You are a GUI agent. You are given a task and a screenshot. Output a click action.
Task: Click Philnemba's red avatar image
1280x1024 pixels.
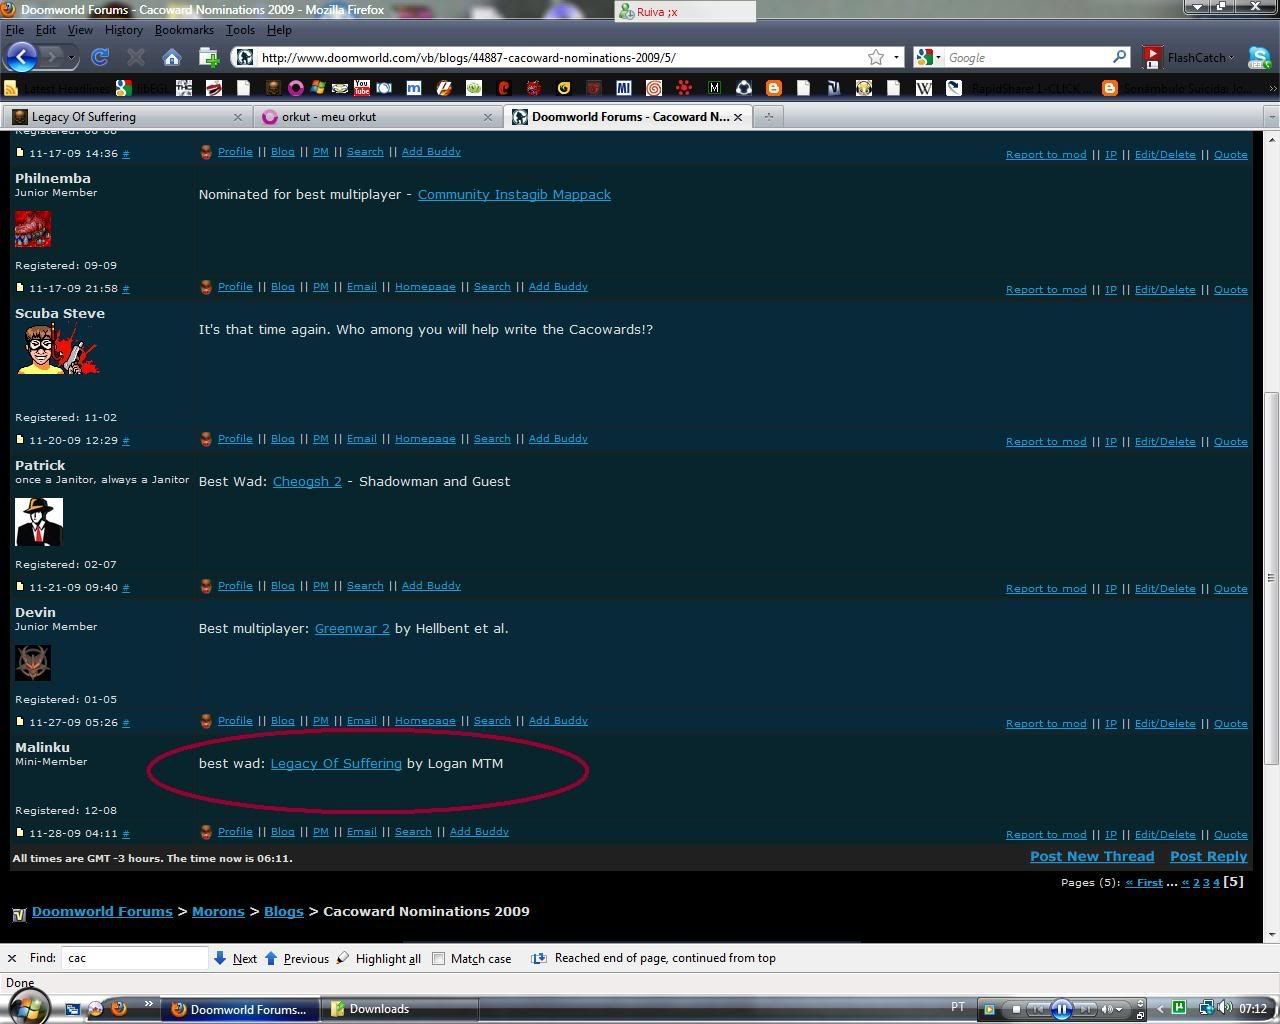(x=33, y=229)
